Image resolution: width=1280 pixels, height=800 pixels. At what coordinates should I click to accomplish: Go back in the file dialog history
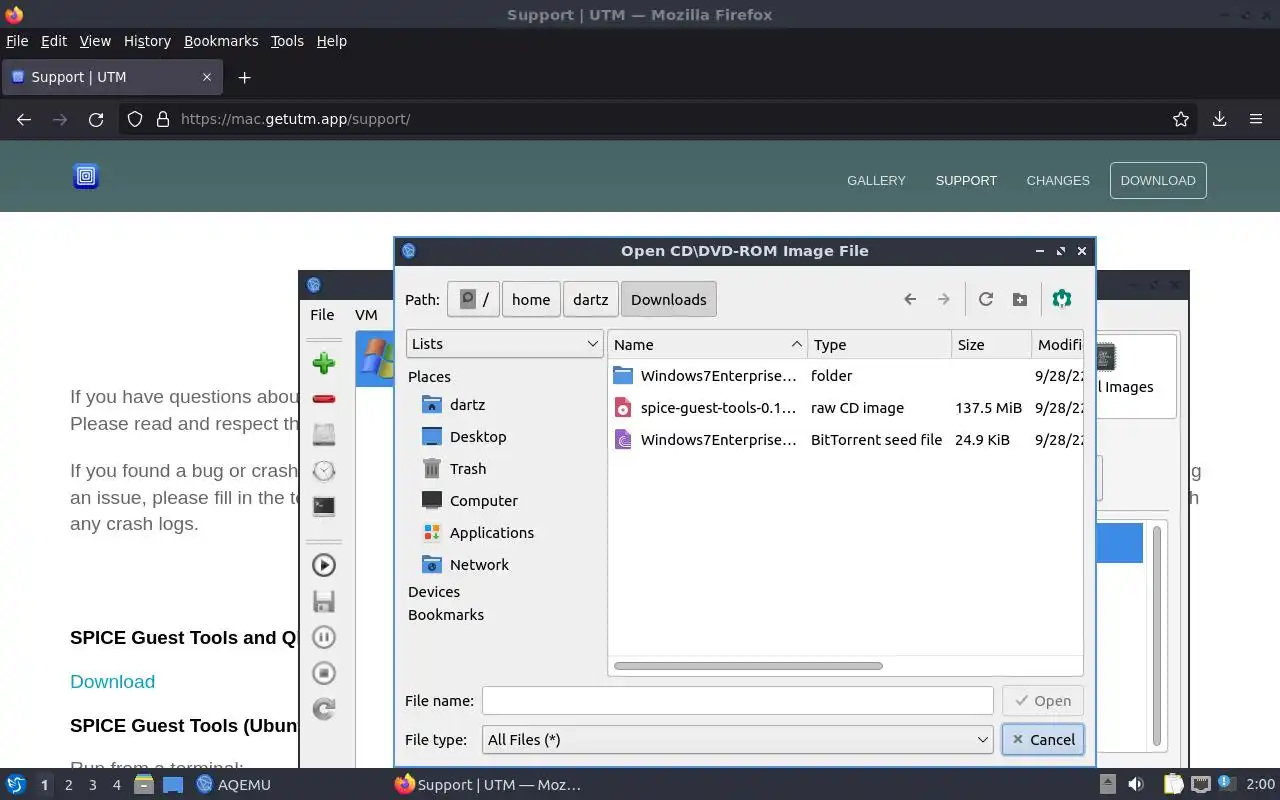coord(910,299)
